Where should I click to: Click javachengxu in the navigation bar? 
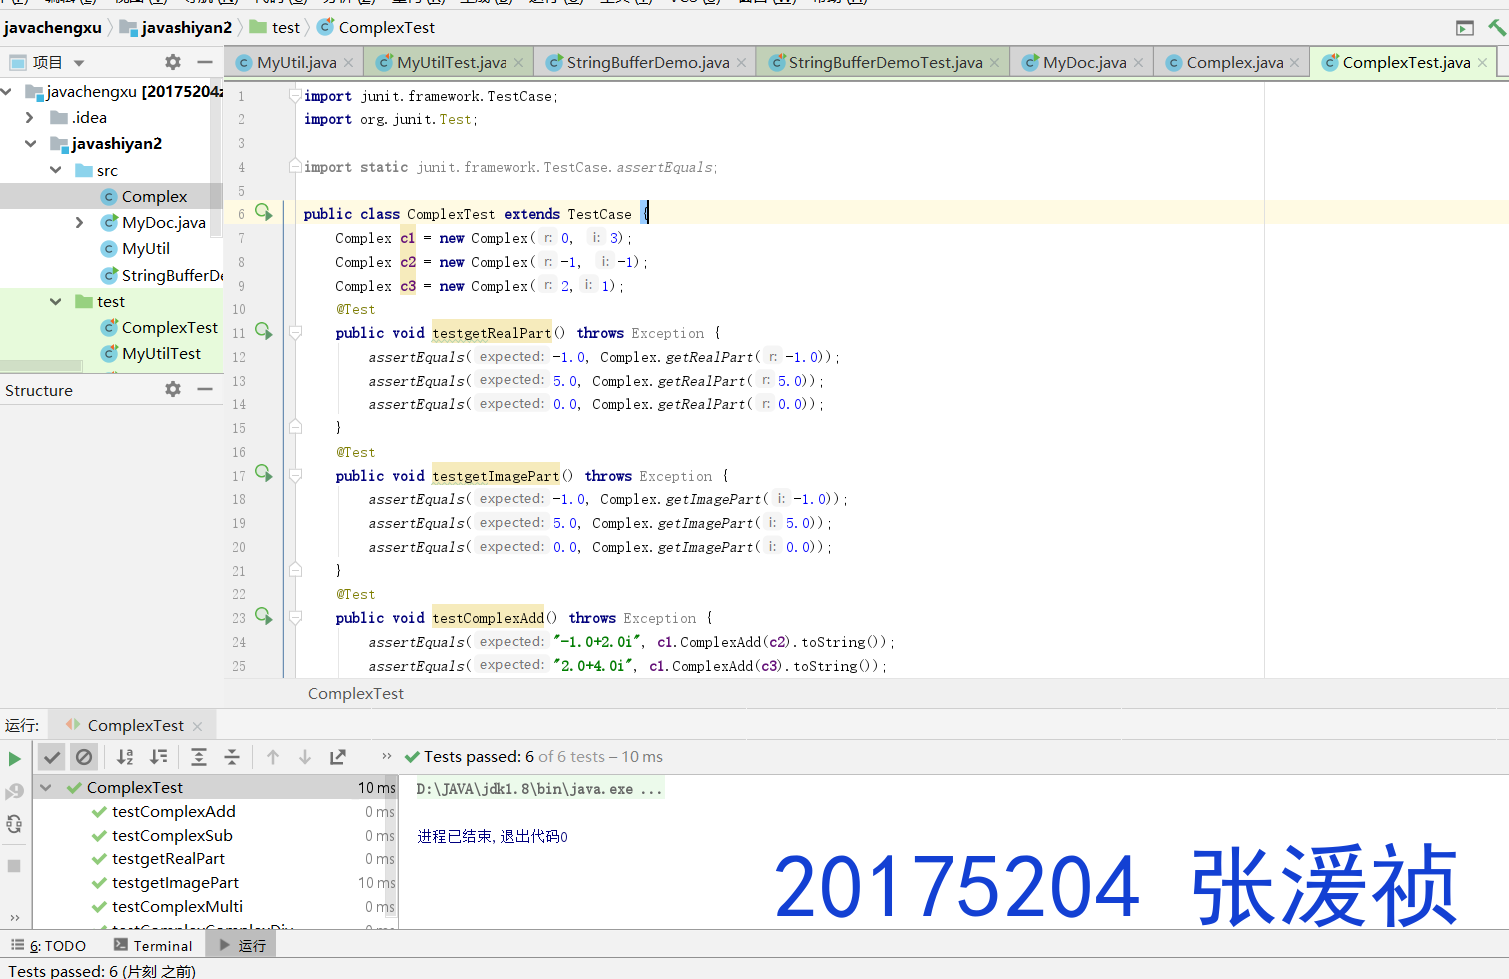52,27
